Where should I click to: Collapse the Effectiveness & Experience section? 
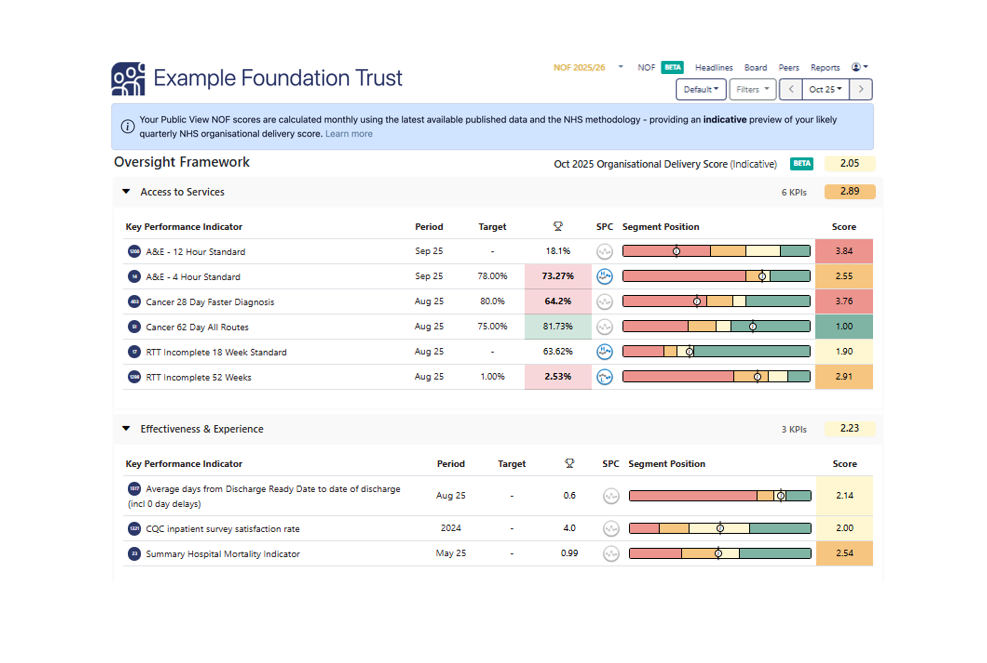(126, 429)
